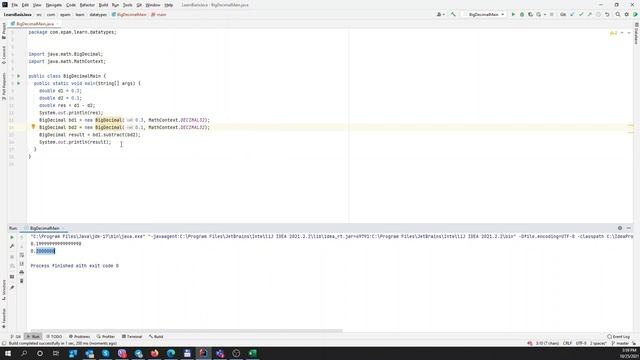
Task: Change the UTF-8 file encoding in status bar
Action: (581, 343)
